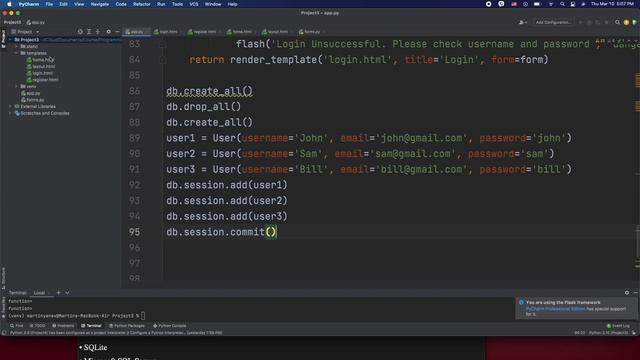Click the expand-all icon in Project panel header
The width and height of the screenshot is (640, 360).
coord(89,31)
